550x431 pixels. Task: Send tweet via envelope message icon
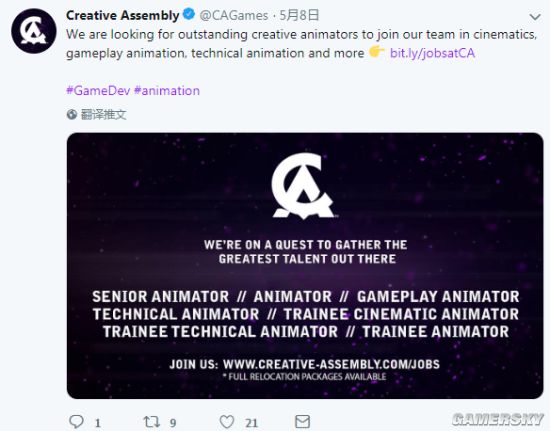coord(302,422)
